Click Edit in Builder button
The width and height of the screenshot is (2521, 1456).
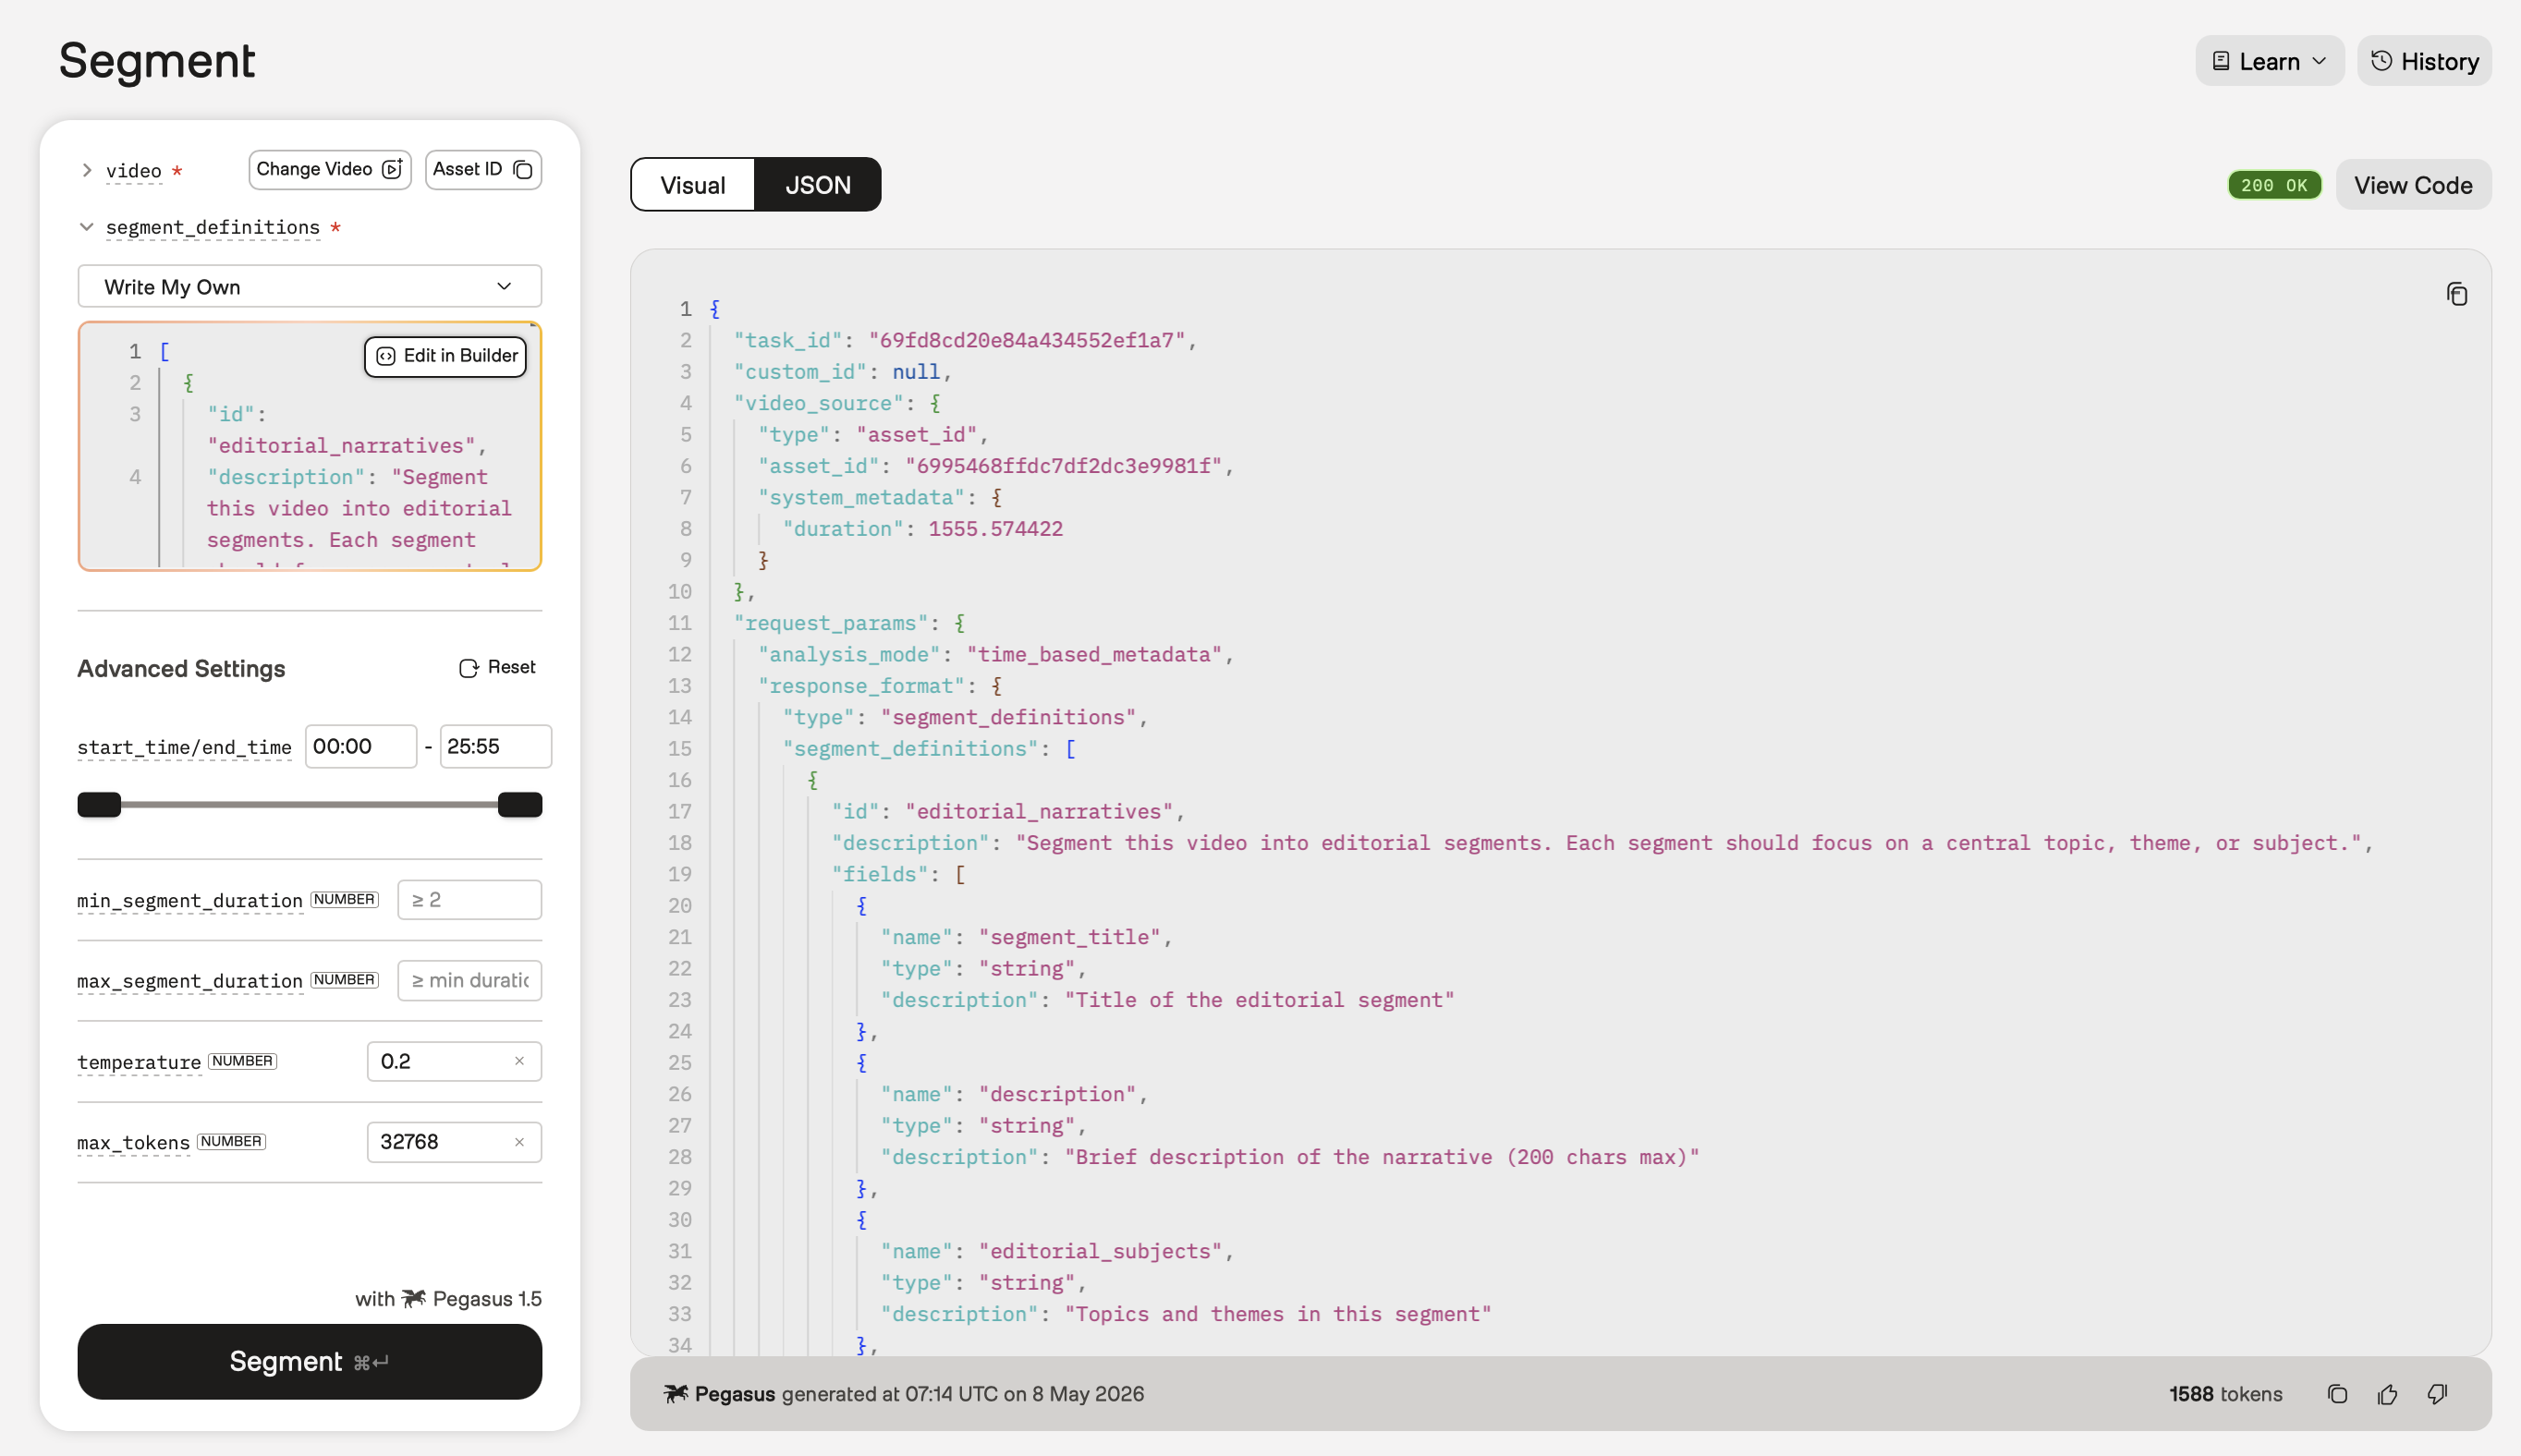click(445, 356)
